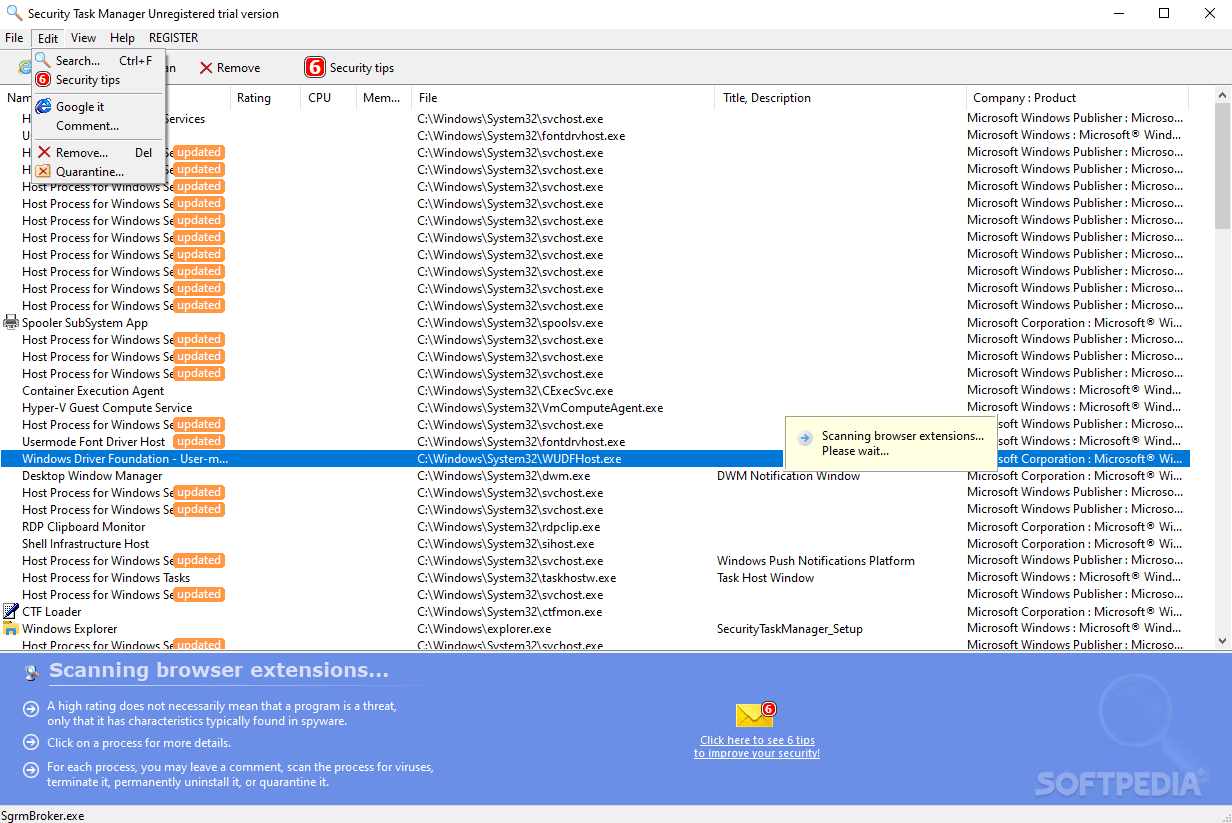Select Remove... in the Edit menu
Image resolution: width=1232 pixels, height=823 pixels.
(x=98, y=152)
